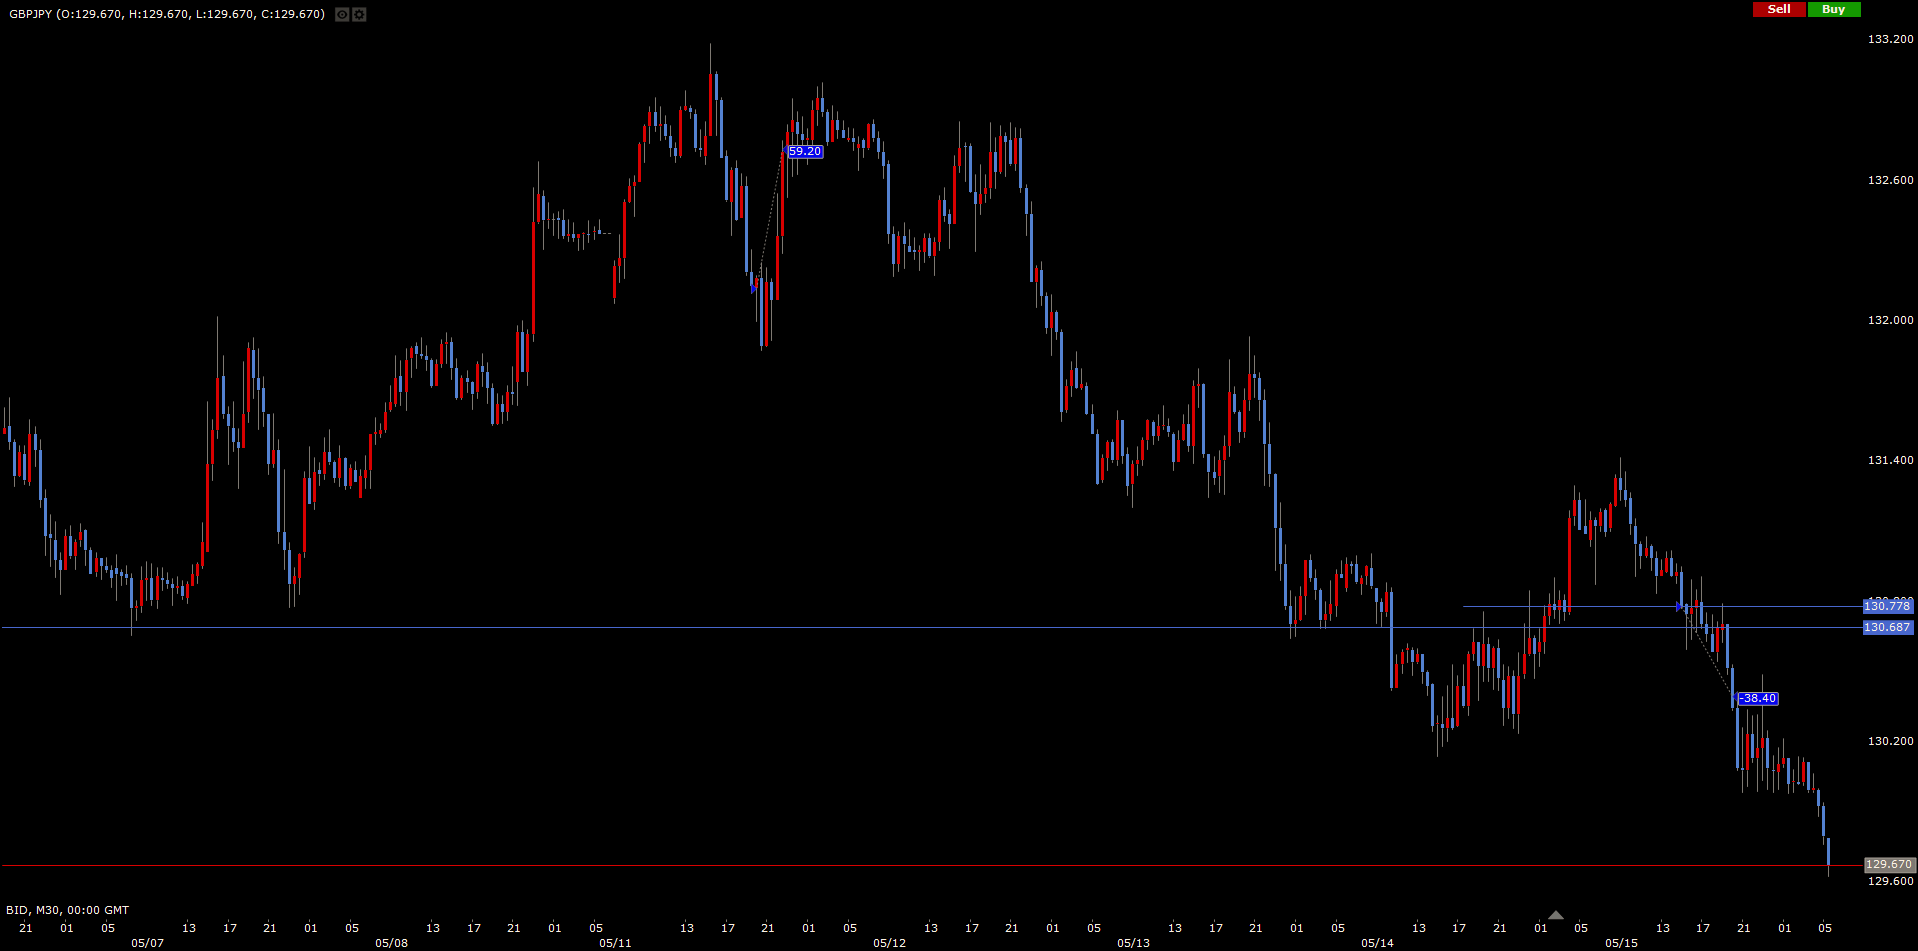The image size is (1918, 951).
Task: Click the 05/13 date on the time axis
Action: click(1133, 943)
